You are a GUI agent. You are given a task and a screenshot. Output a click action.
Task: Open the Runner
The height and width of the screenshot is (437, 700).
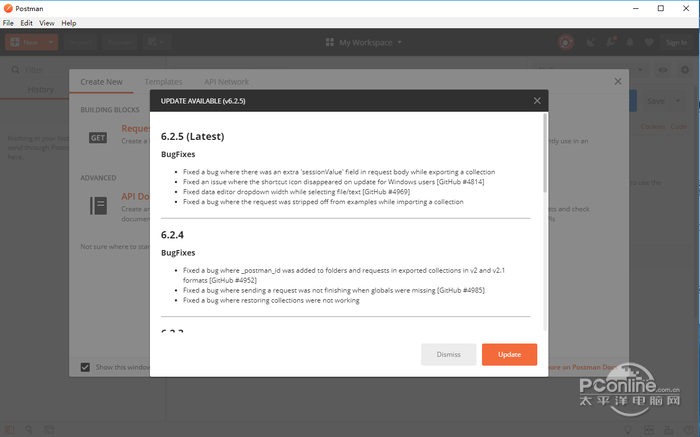[x=119, y=42]
